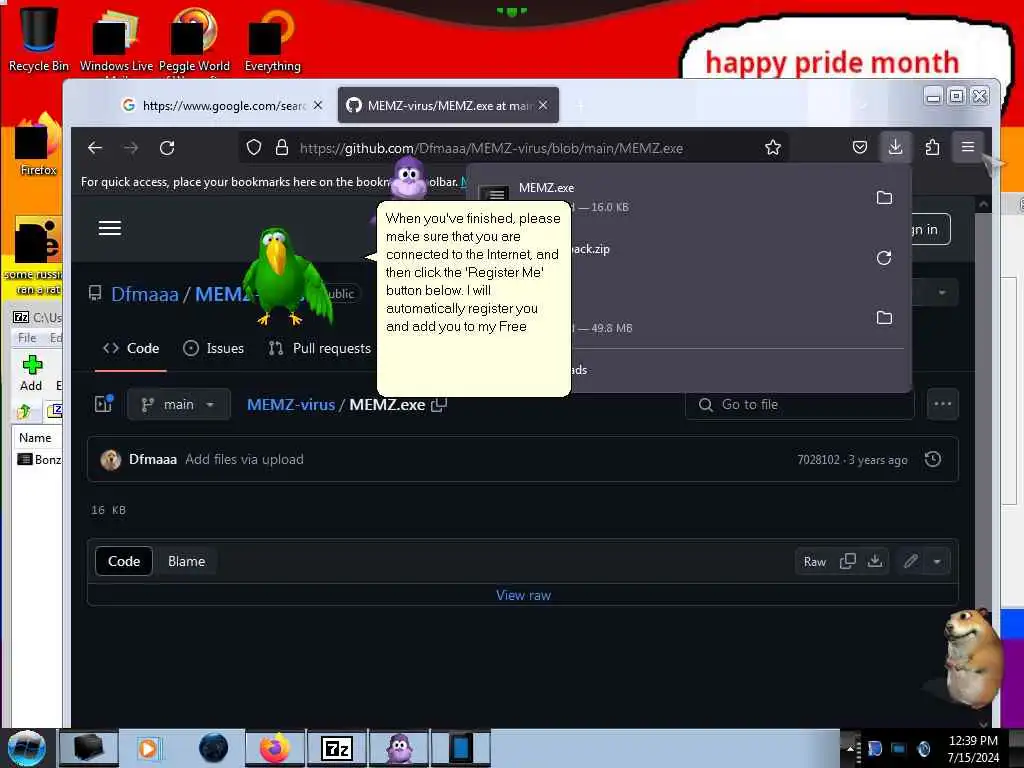This screenshot has height=768, width=1024.
Task: Open the tracking protection shield icon
Action: [254, 148]
